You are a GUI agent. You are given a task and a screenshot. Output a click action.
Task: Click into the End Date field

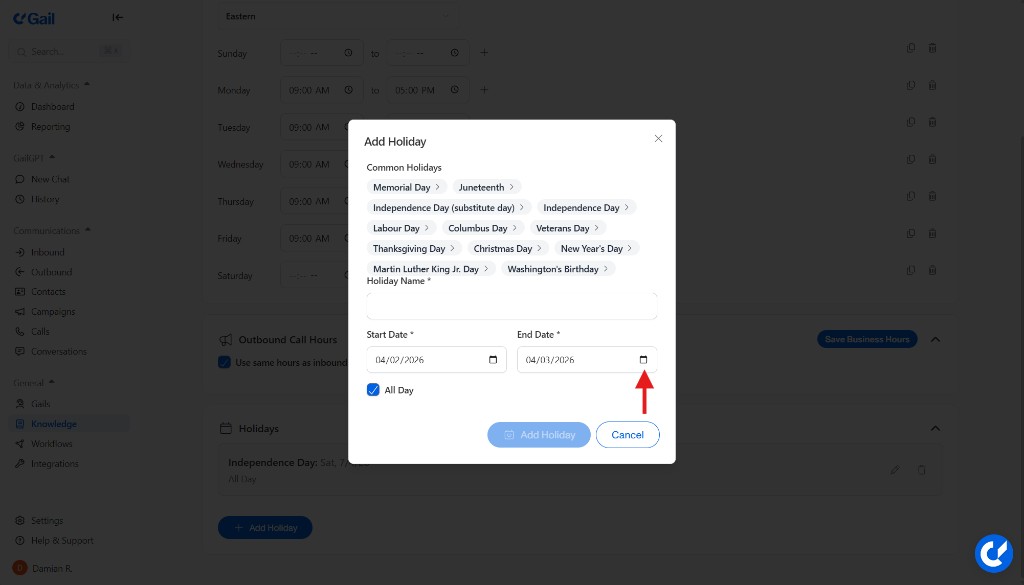point(587,360)
